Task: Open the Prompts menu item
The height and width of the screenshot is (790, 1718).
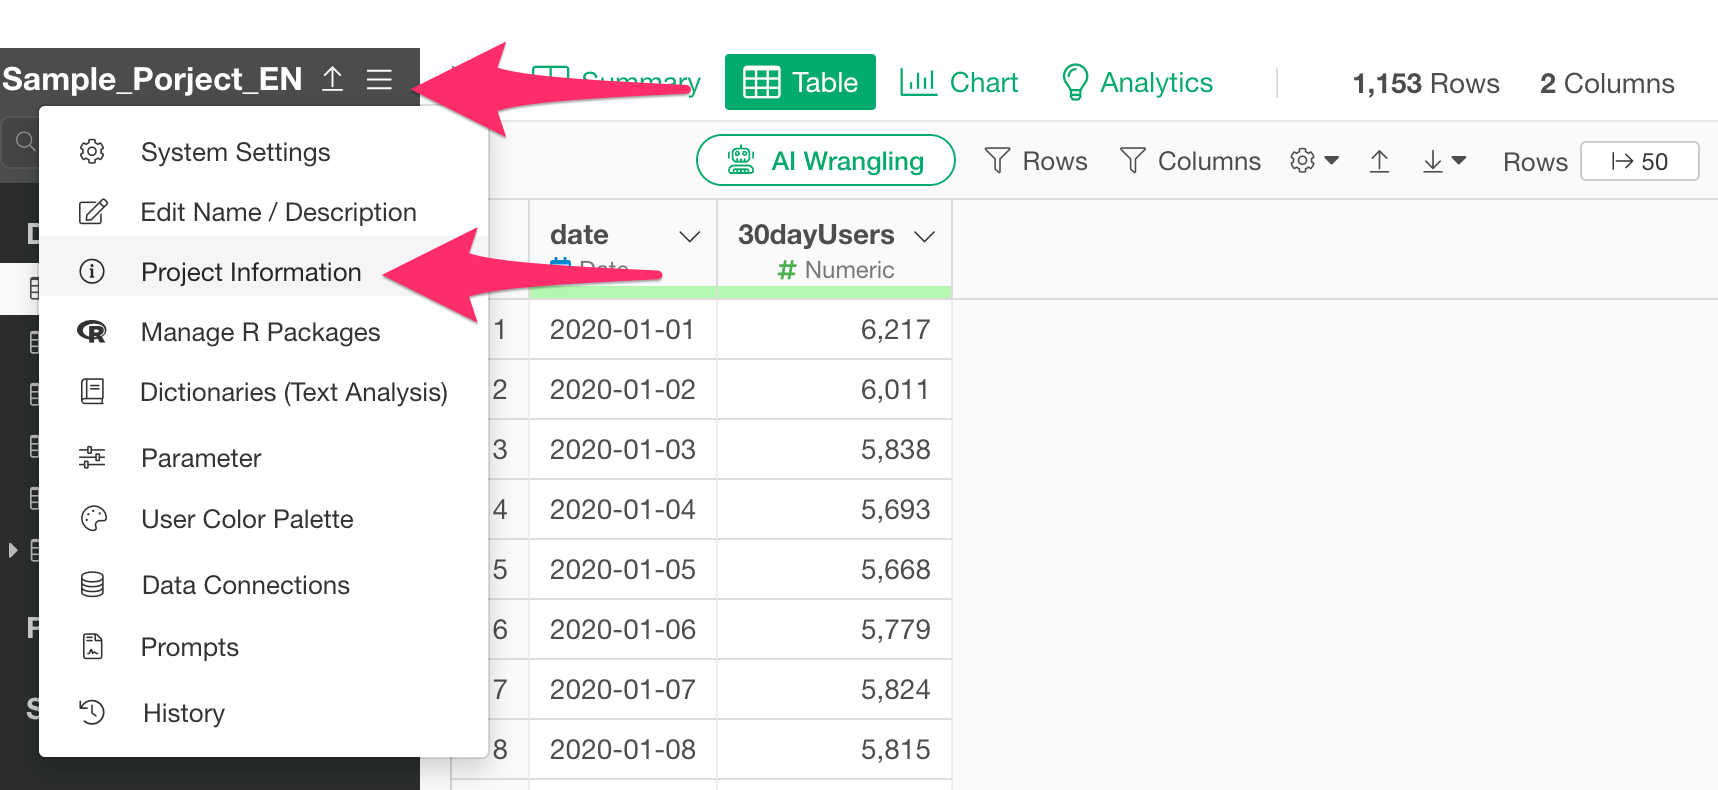Action: click(189, 647)
